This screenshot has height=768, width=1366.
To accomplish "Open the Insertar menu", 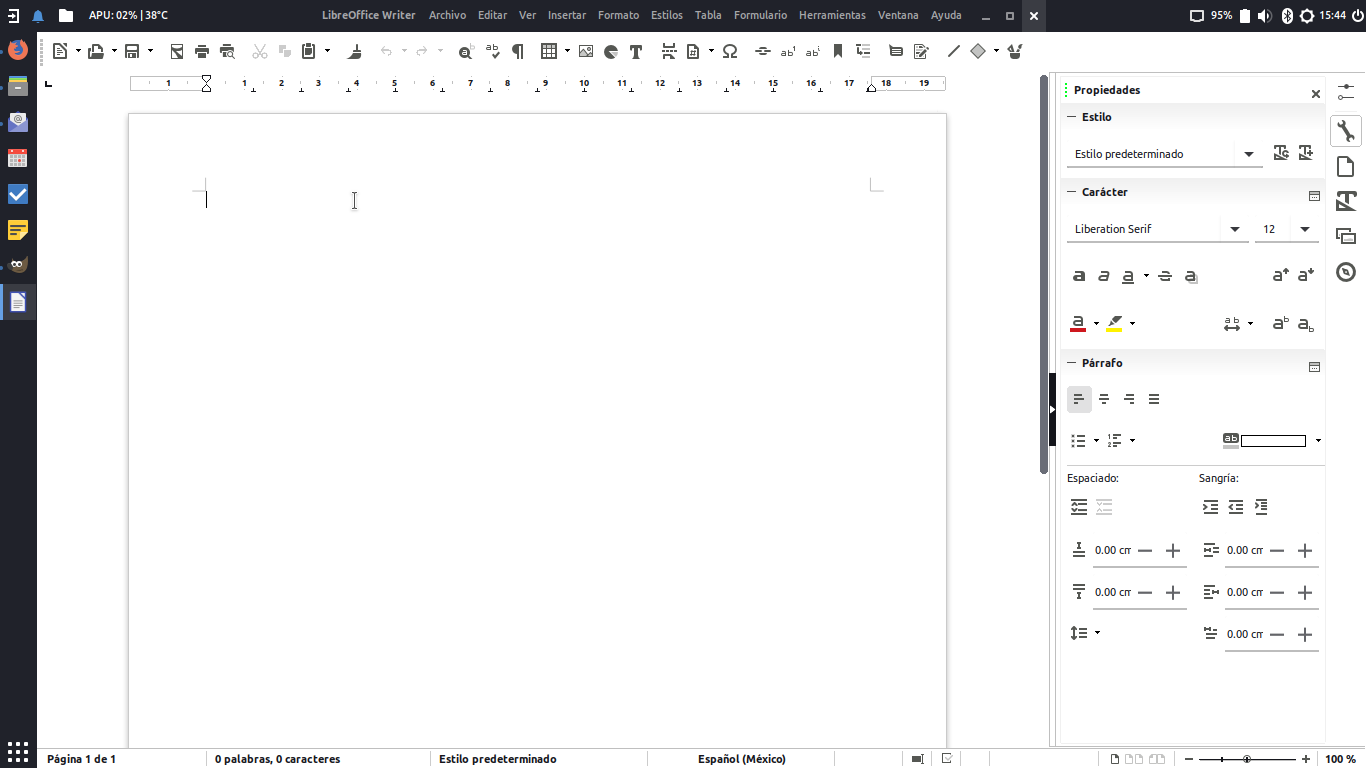I will click(x=566, y=15).
